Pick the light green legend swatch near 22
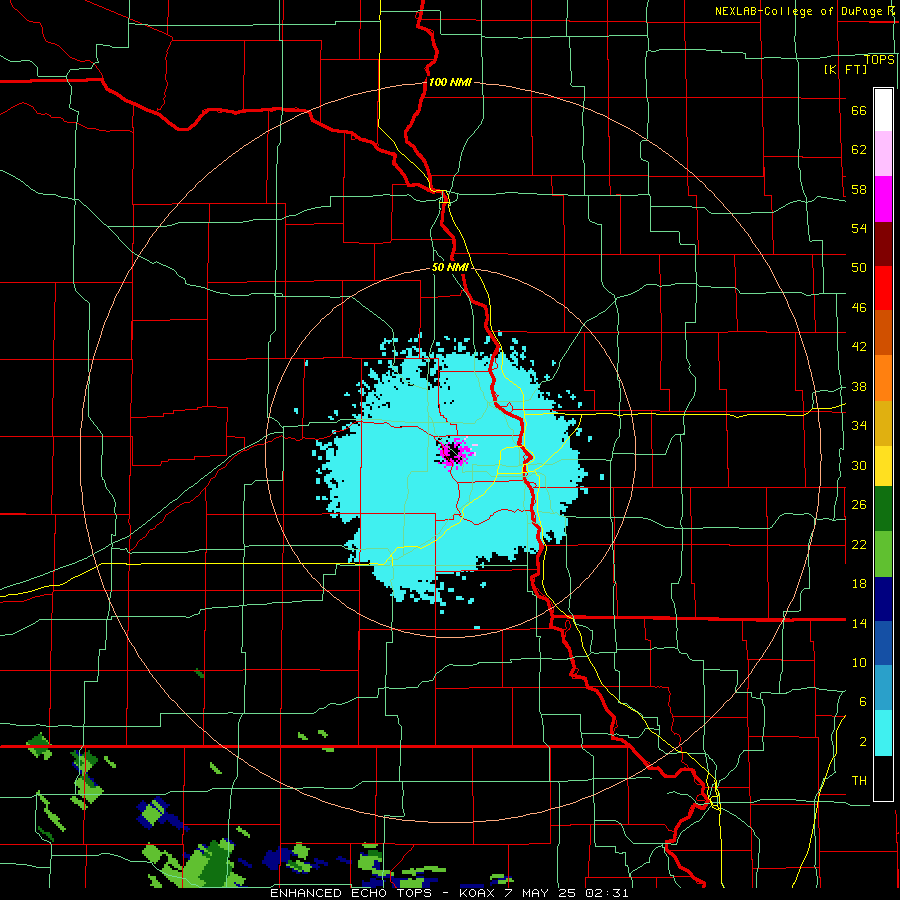Image resolution: width=900 pixels, height=900 pixels. 883,554
